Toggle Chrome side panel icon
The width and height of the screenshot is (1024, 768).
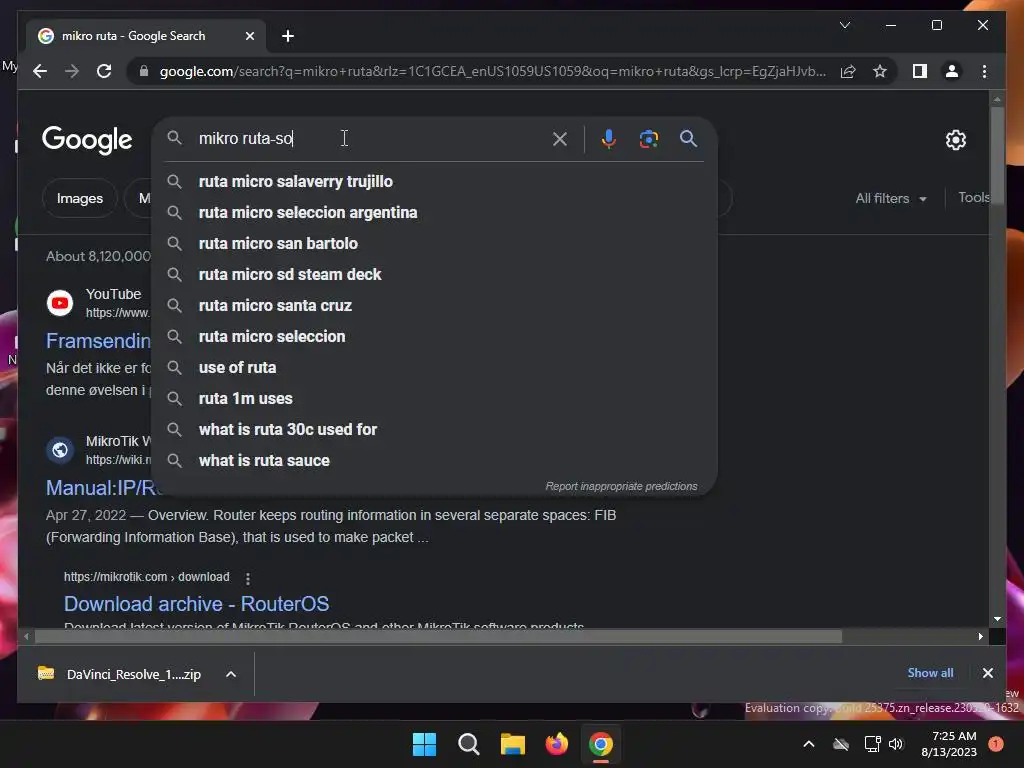[920, 71]
